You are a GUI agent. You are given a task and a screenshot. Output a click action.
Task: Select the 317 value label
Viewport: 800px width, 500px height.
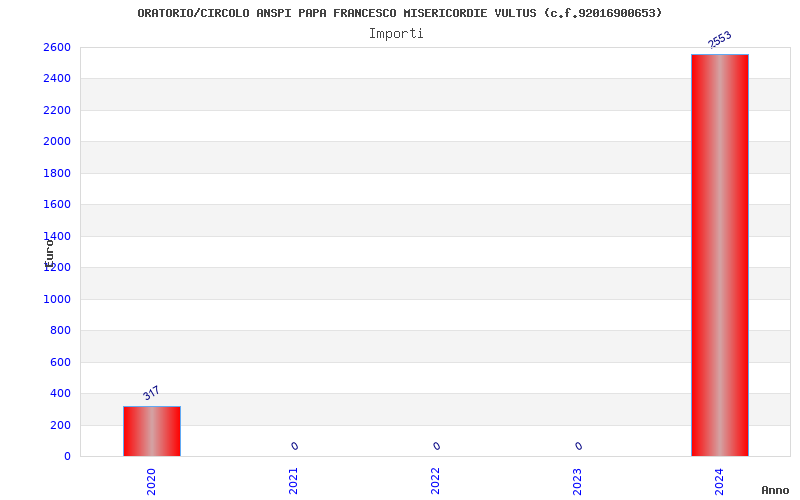pyautogui.click(x=151, y=393)
